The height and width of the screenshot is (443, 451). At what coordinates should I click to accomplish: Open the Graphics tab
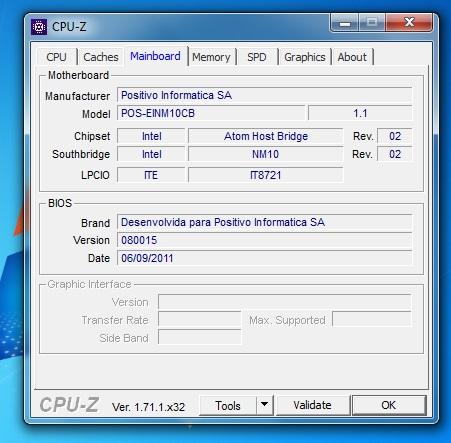tap(305, 57)
